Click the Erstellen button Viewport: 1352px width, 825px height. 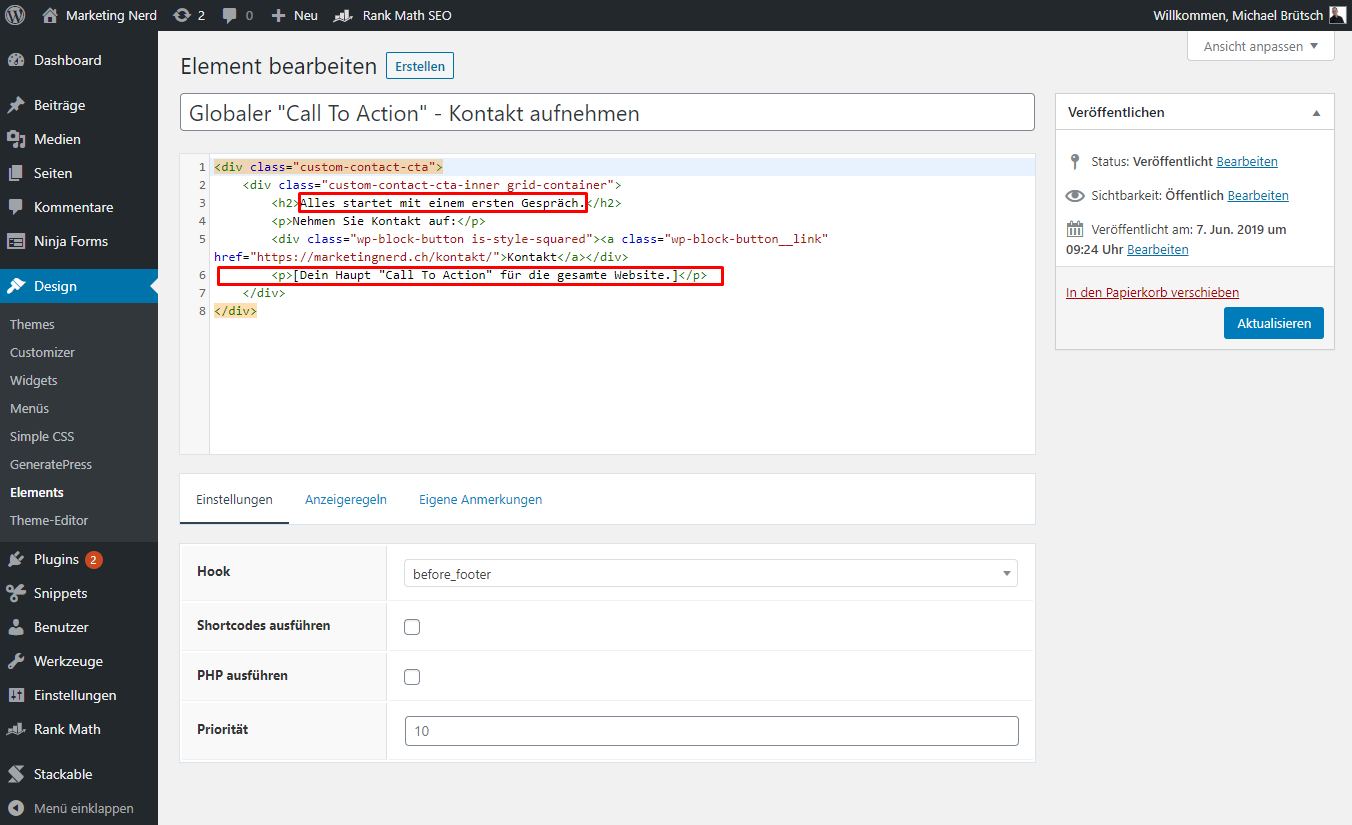(420, 66)
